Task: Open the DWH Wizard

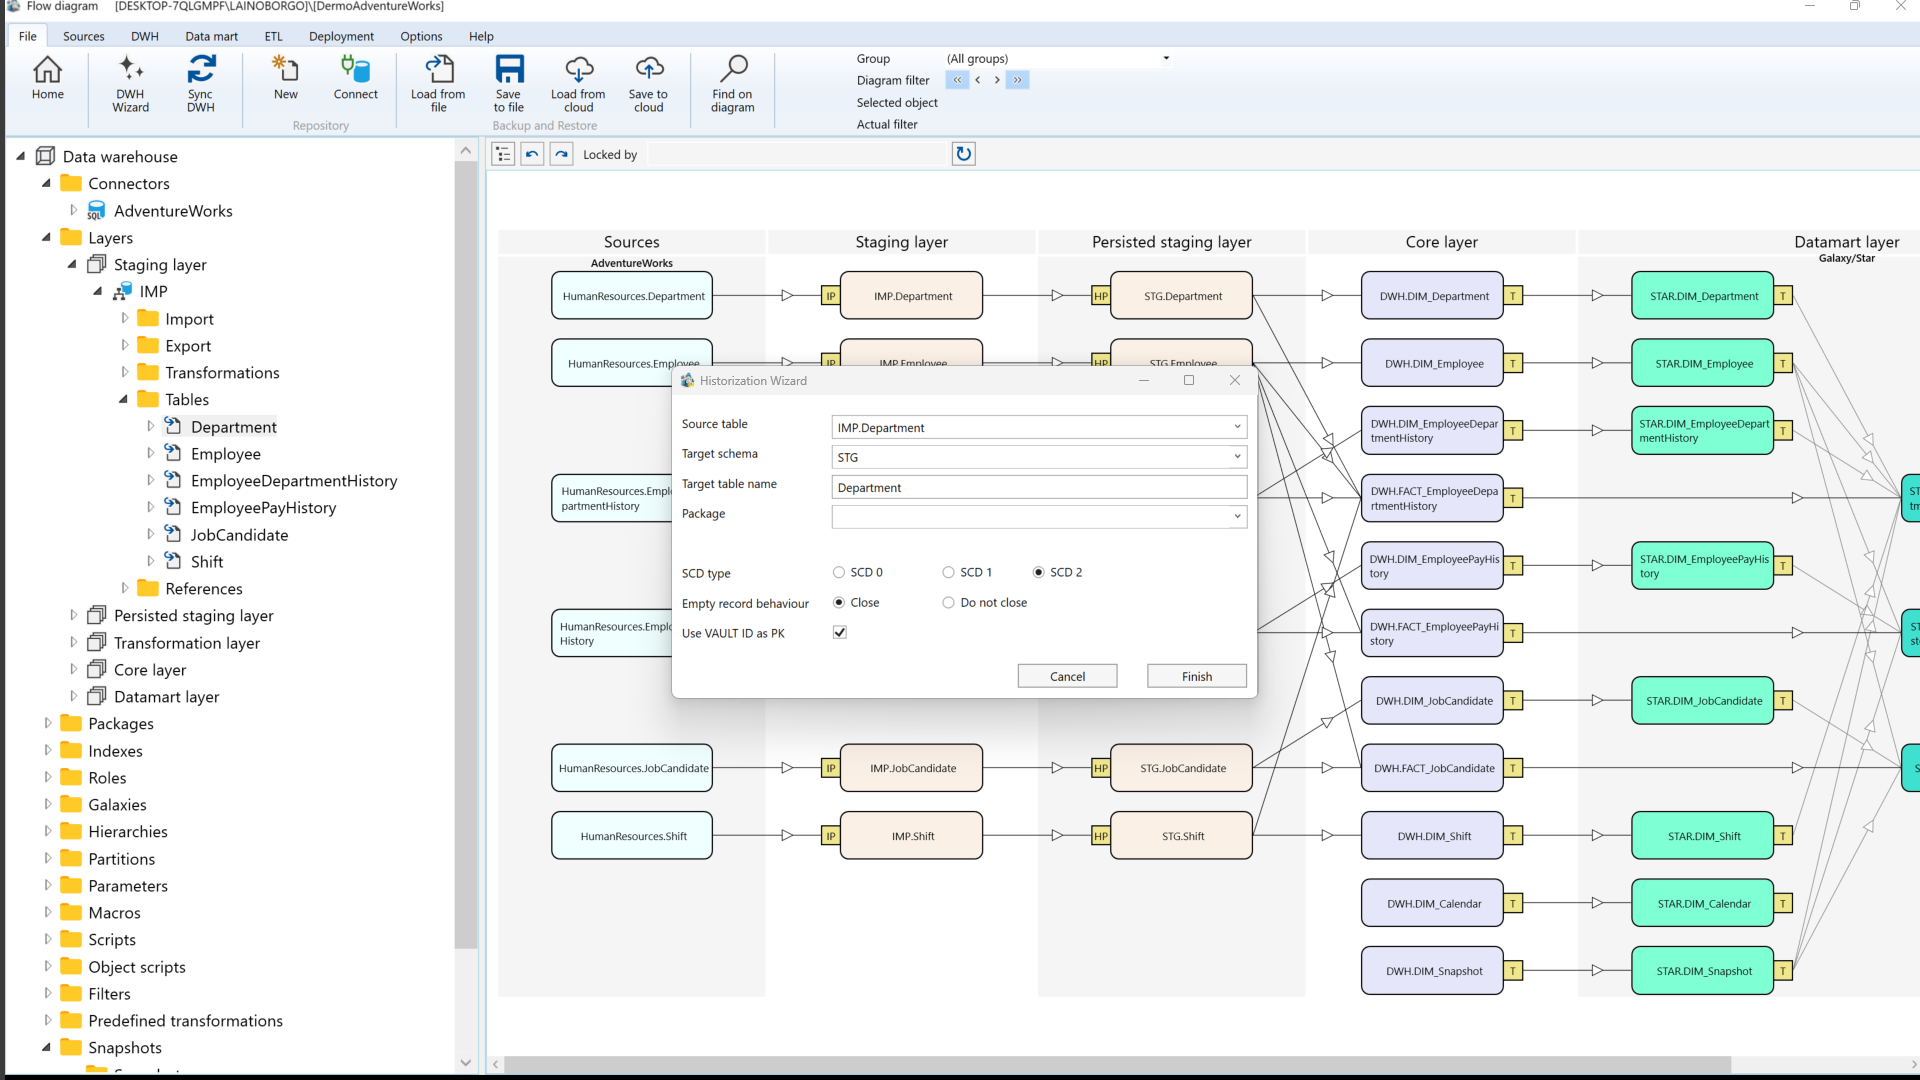Action: [x=130, y=84]
